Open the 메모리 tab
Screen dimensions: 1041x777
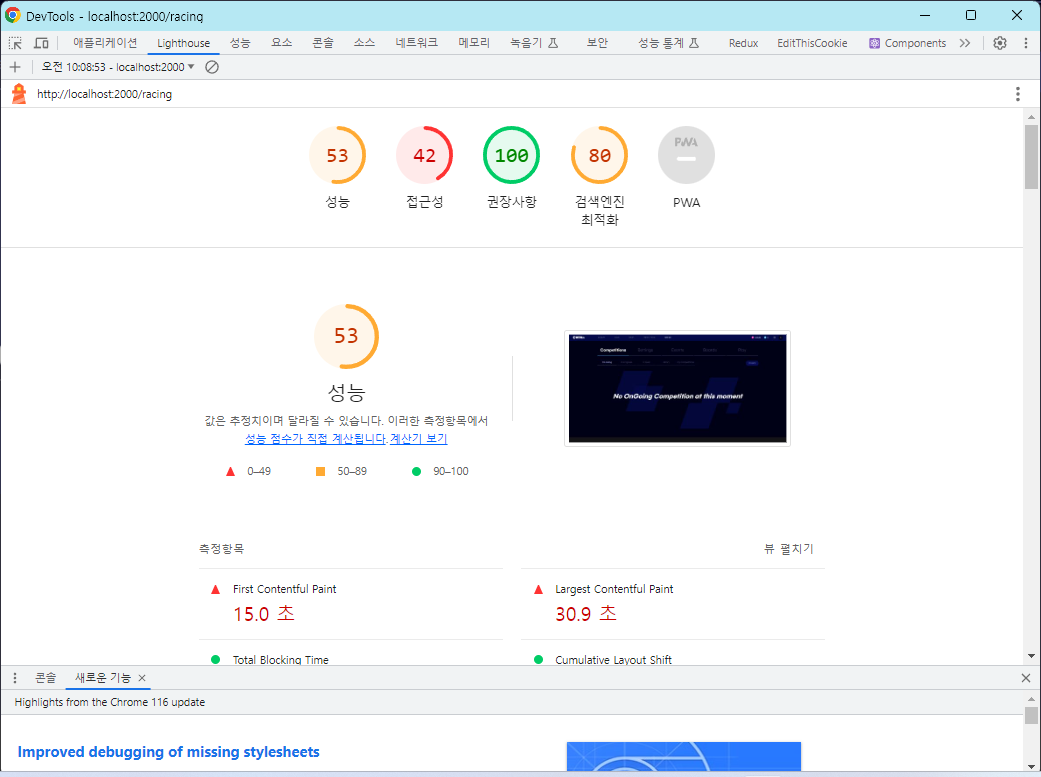coord(474,43)
